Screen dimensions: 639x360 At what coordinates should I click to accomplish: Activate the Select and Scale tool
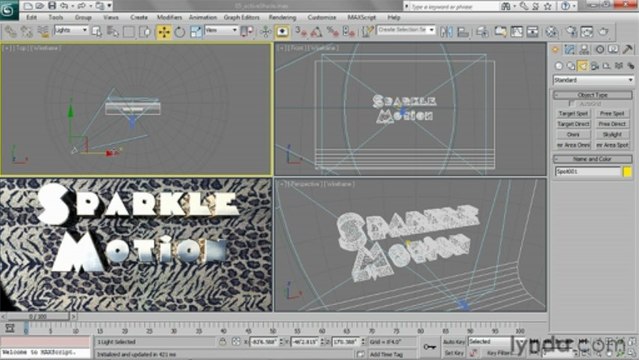(196, 32)
